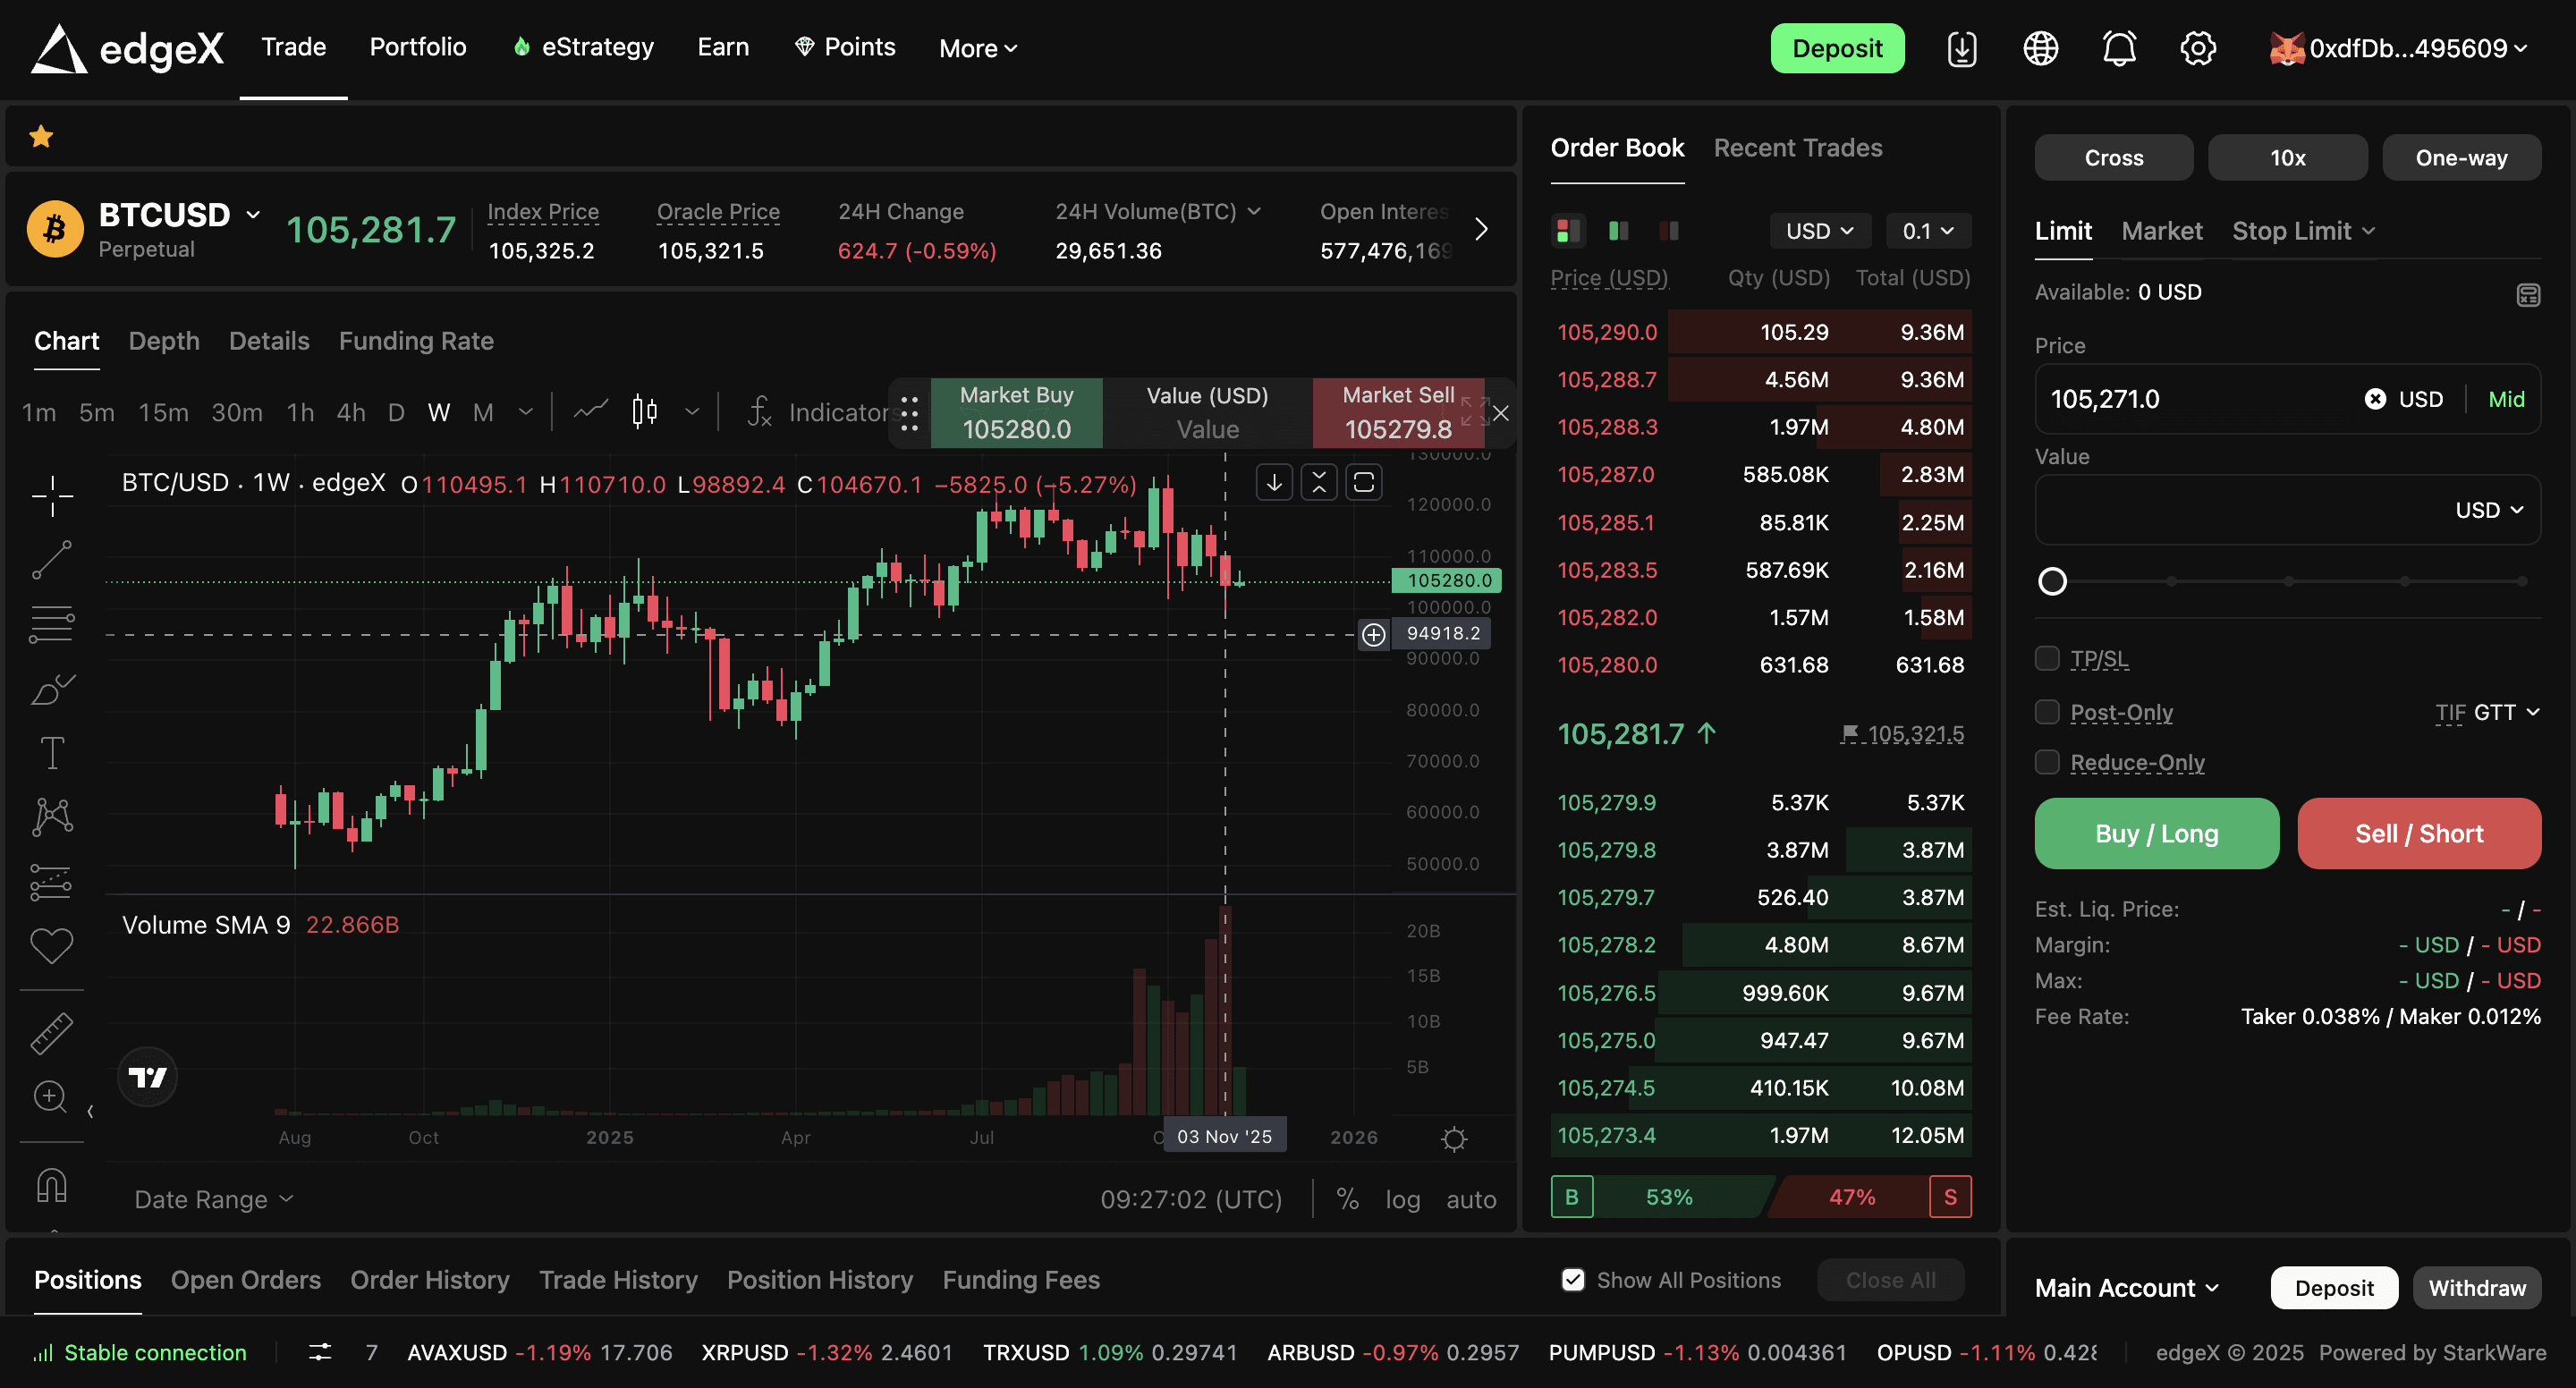Viewport: 2576px width, 1388px height.
Task: Open the Funding Rate tab
Action: 416,341
